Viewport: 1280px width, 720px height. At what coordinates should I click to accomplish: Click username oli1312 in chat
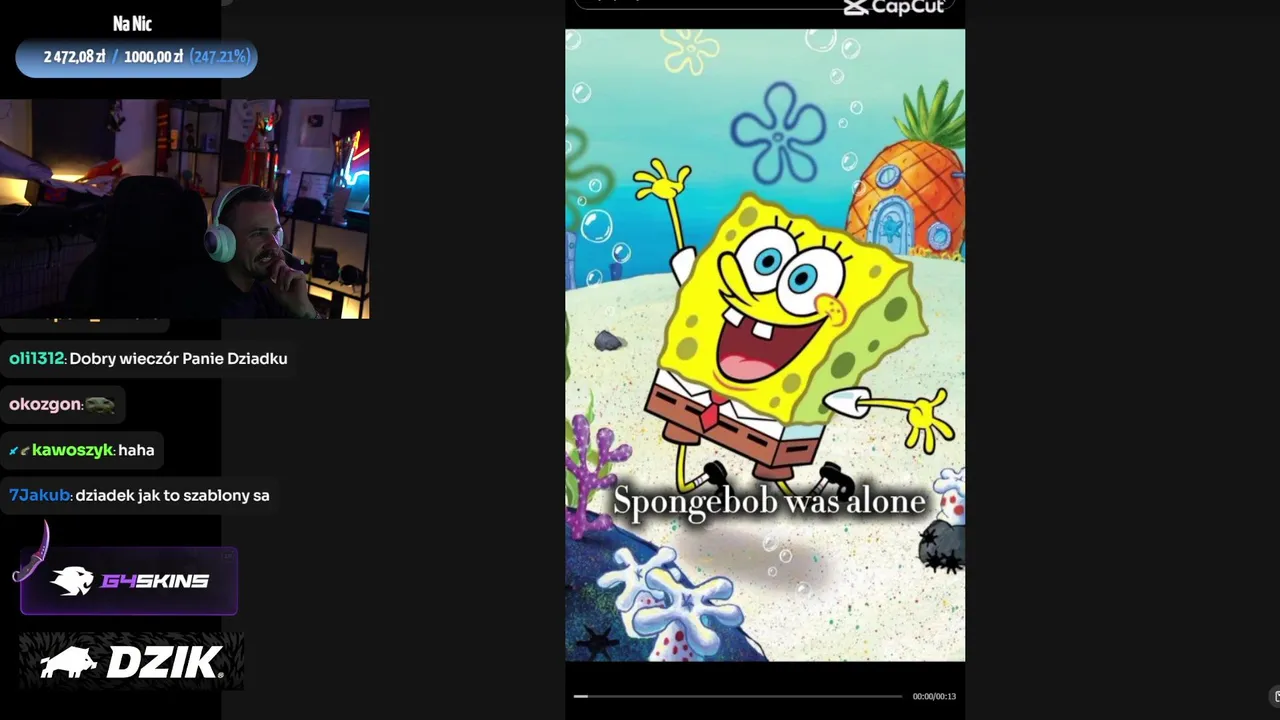click(37, 358)
